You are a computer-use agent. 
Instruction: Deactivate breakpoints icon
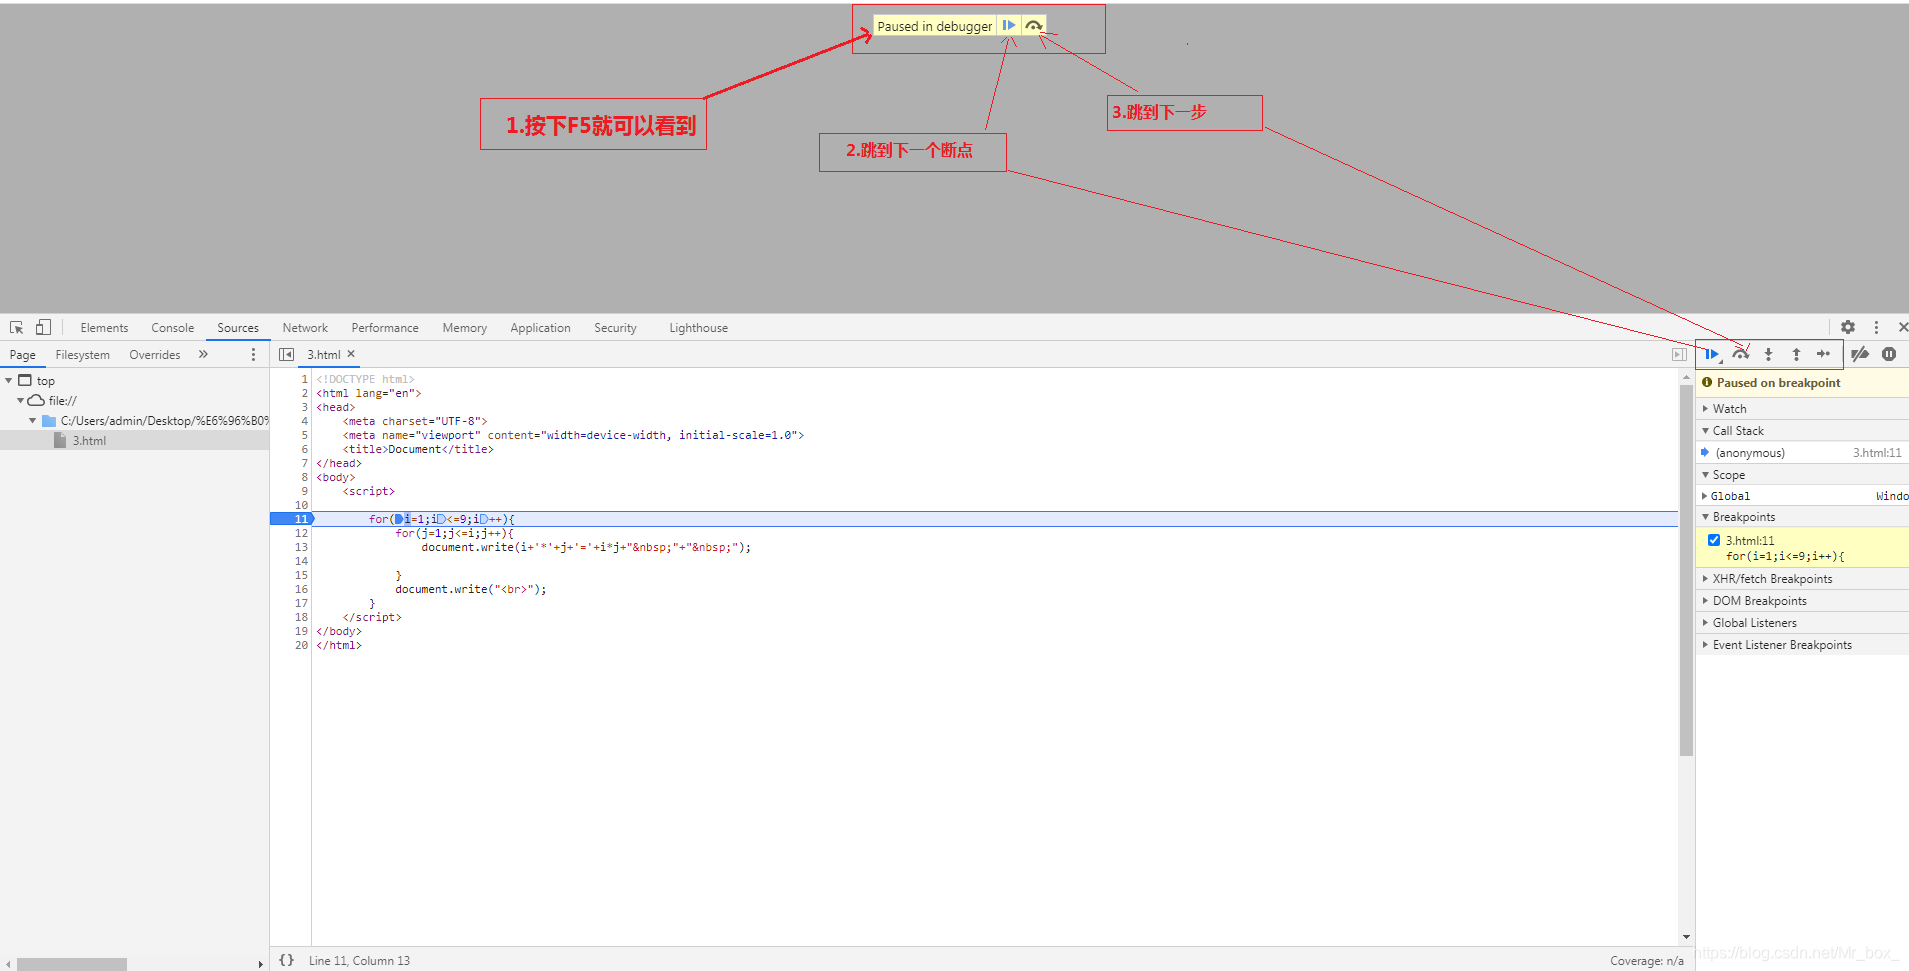[1860, 354]
